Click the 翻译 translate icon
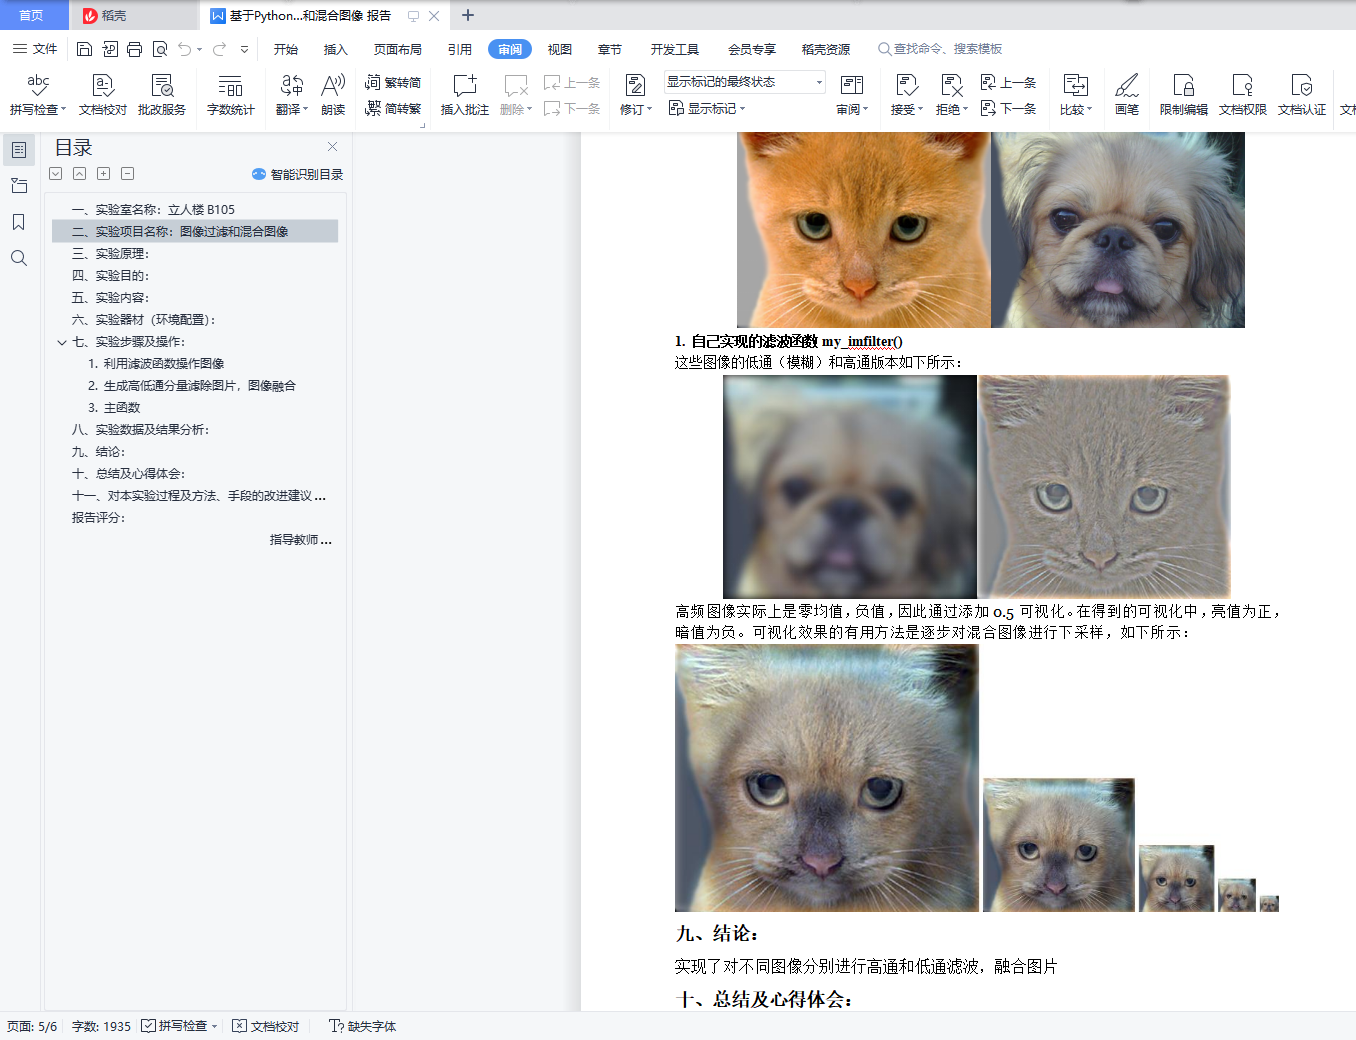1356x1040 pixels. click(x=292, y=86)
